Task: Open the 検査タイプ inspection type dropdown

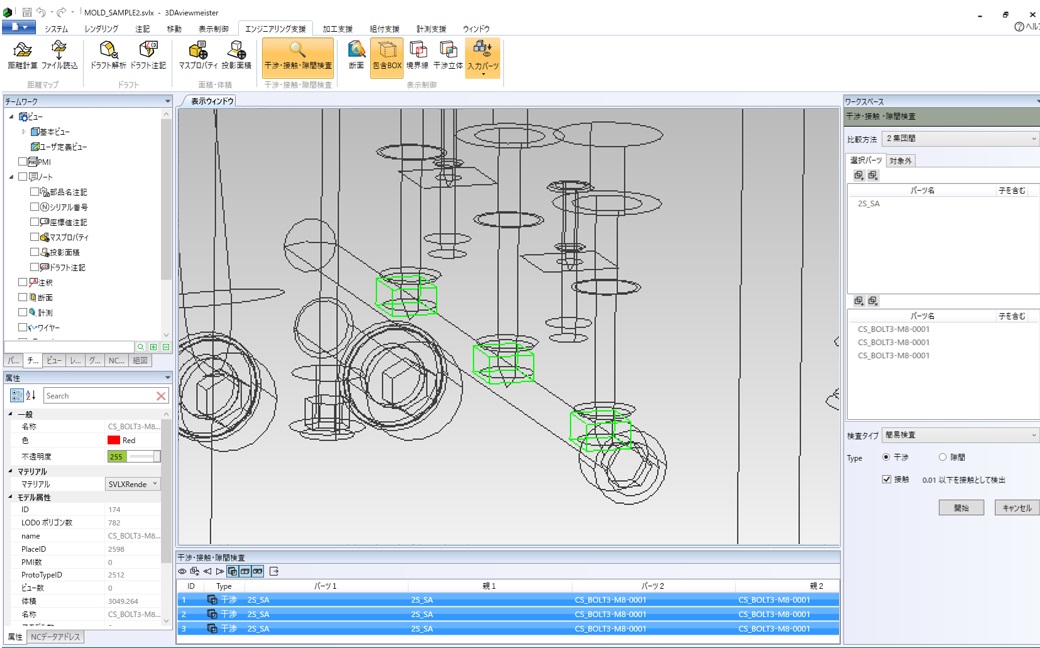Action: point(961,435)
